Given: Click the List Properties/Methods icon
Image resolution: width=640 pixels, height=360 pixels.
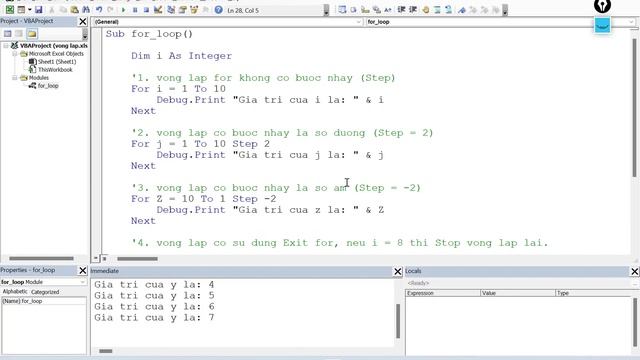Looking at the screenshot, I should [342, 10].
